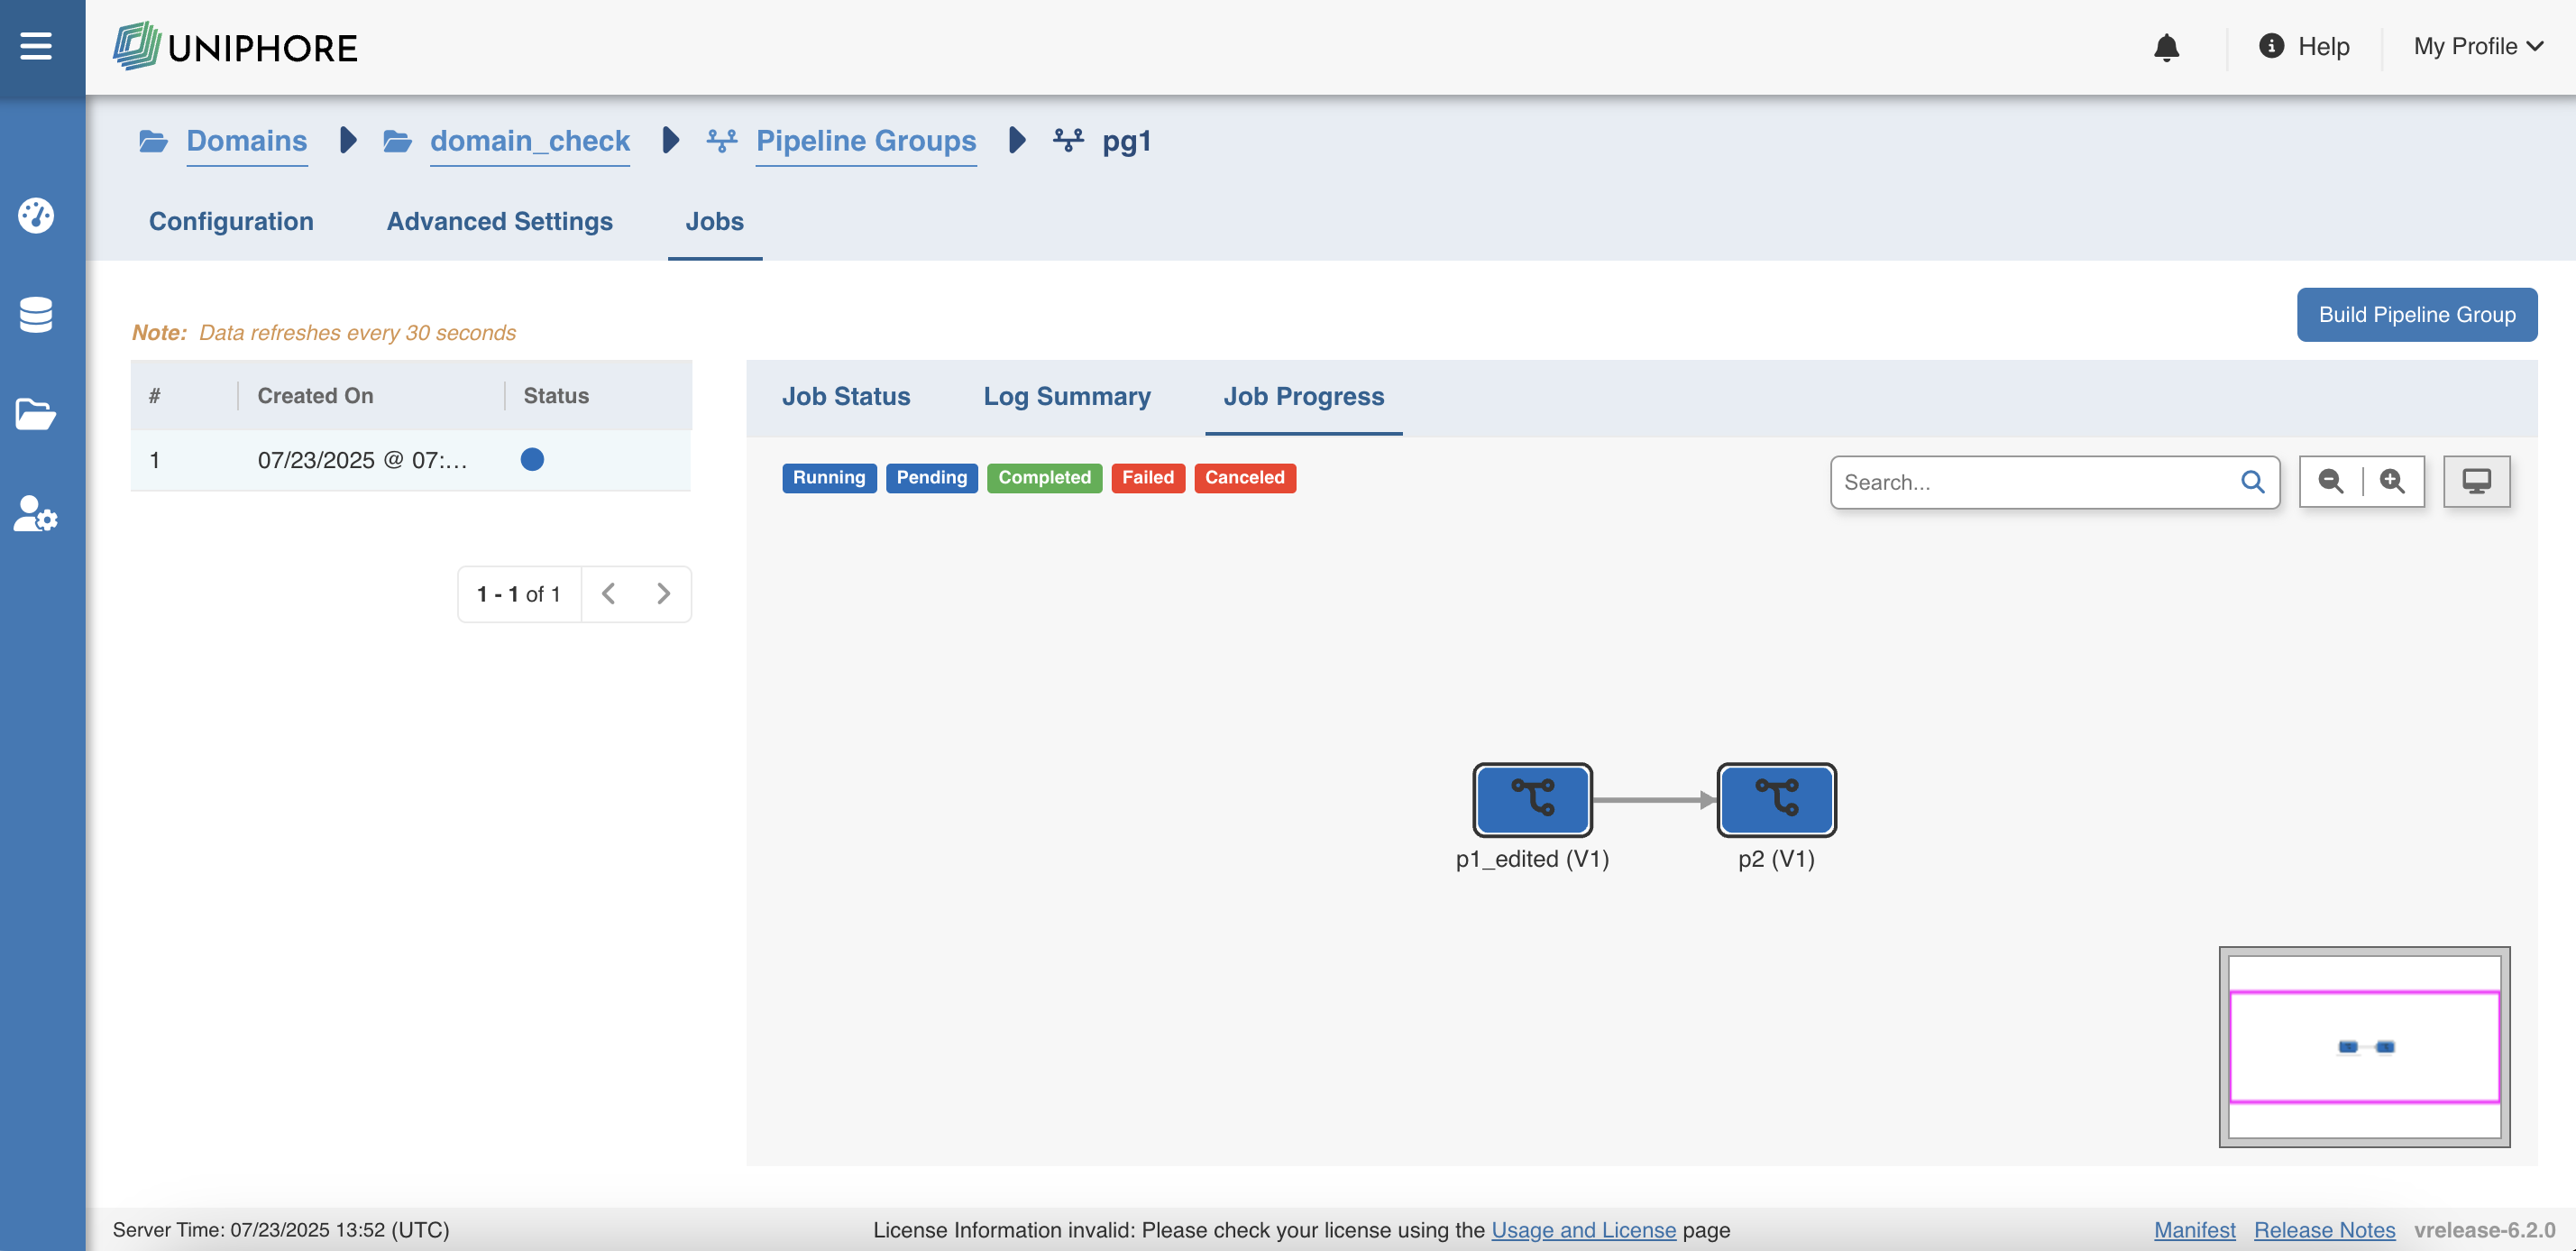Switch to the Configuration tab
This screenshot has width=2576, height=1251.
tap(231, 222)
